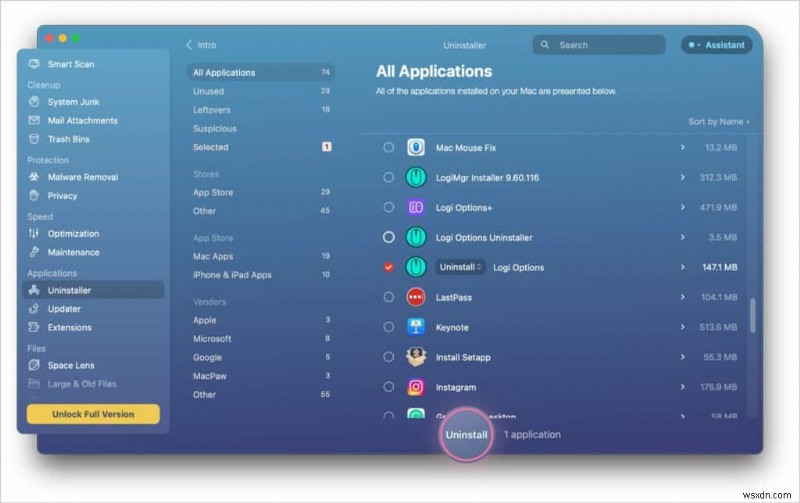Click the LastPass red app icon
Screen dimensions: 800x503
click(x=416, y=297)
